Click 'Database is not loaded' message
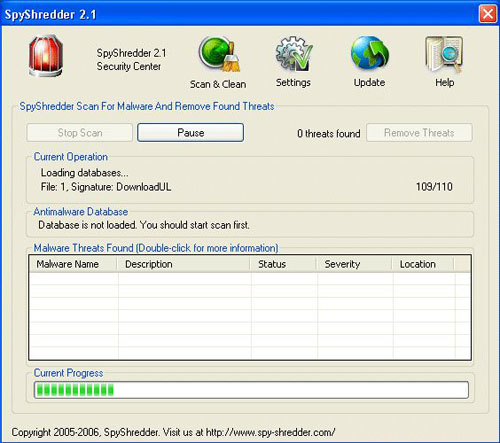Viewport: 500px width, 443px height. pos(144,225)
